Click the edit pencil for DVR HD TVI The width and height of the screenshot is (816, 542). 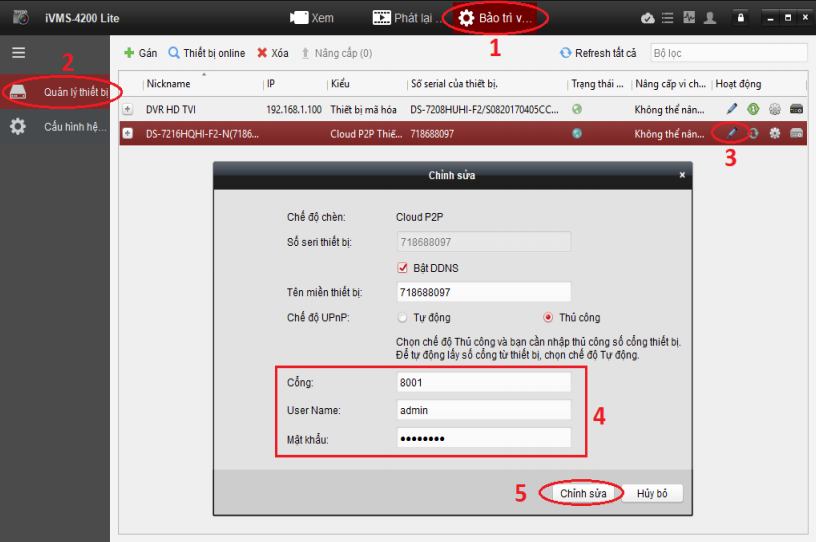click(732, 108)
